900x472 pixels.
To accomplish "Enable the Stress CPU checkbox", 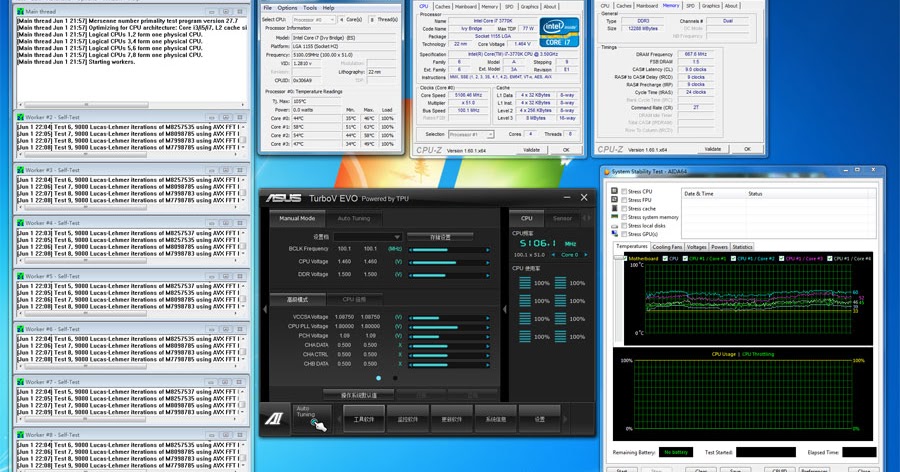I will tap(624, 190).
